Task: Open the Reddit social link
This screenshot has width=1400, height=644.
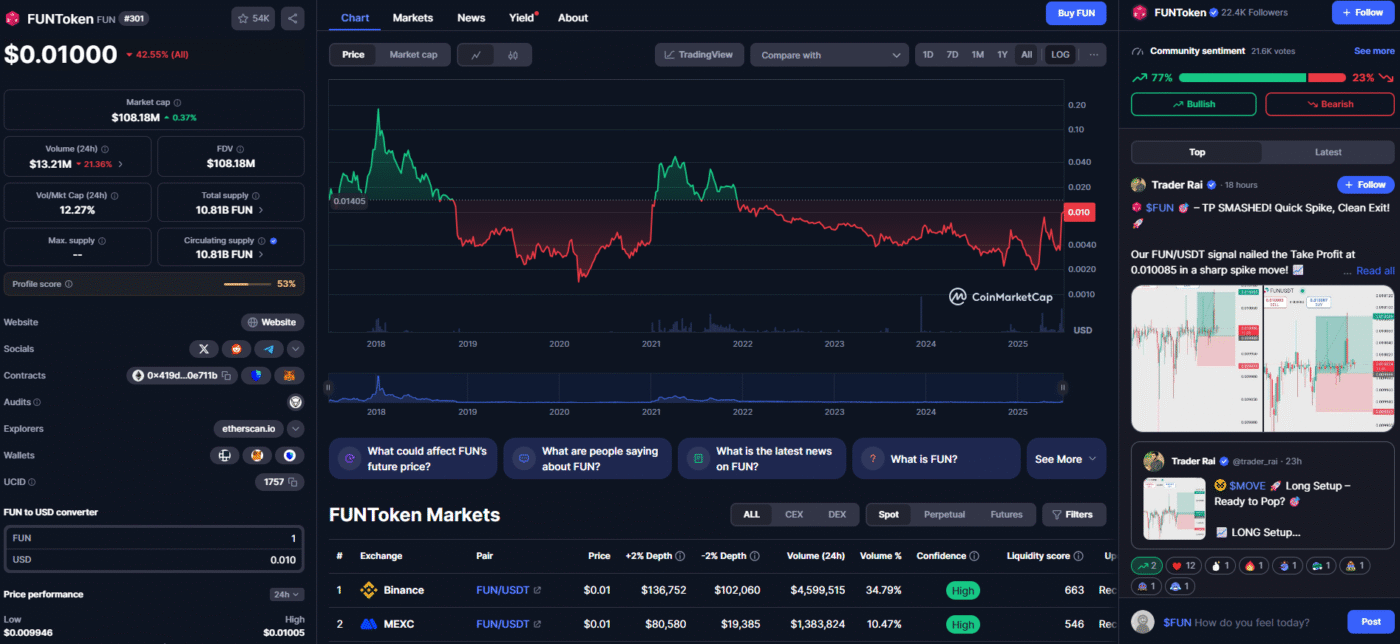Action: pyautogui.click(x=236, y=349)
